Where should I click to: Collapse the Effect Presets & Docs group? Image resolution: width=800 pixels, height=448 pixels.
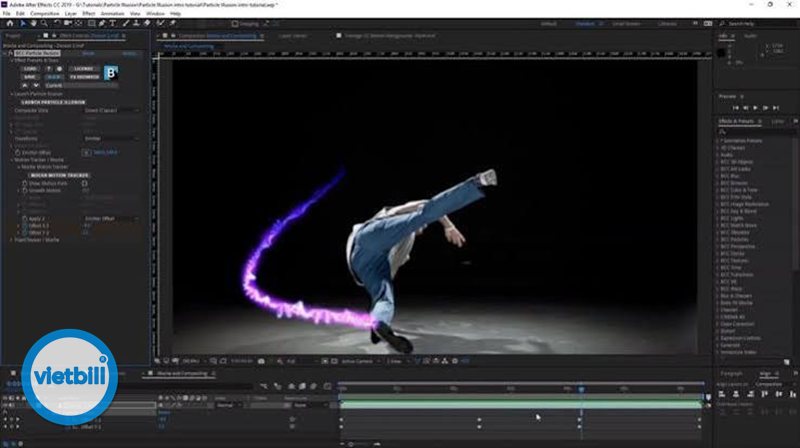(x=12, y=60)
